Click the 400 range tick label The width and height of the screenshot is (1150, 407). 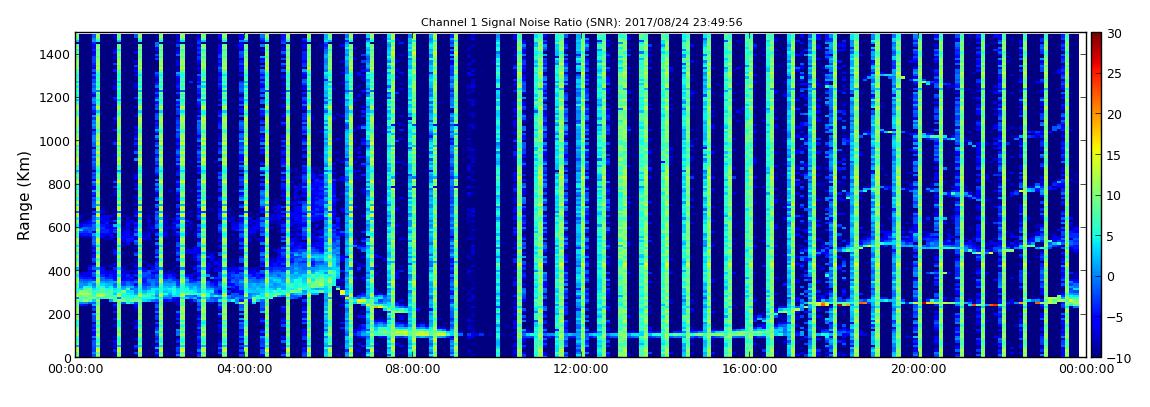point(59,271)
